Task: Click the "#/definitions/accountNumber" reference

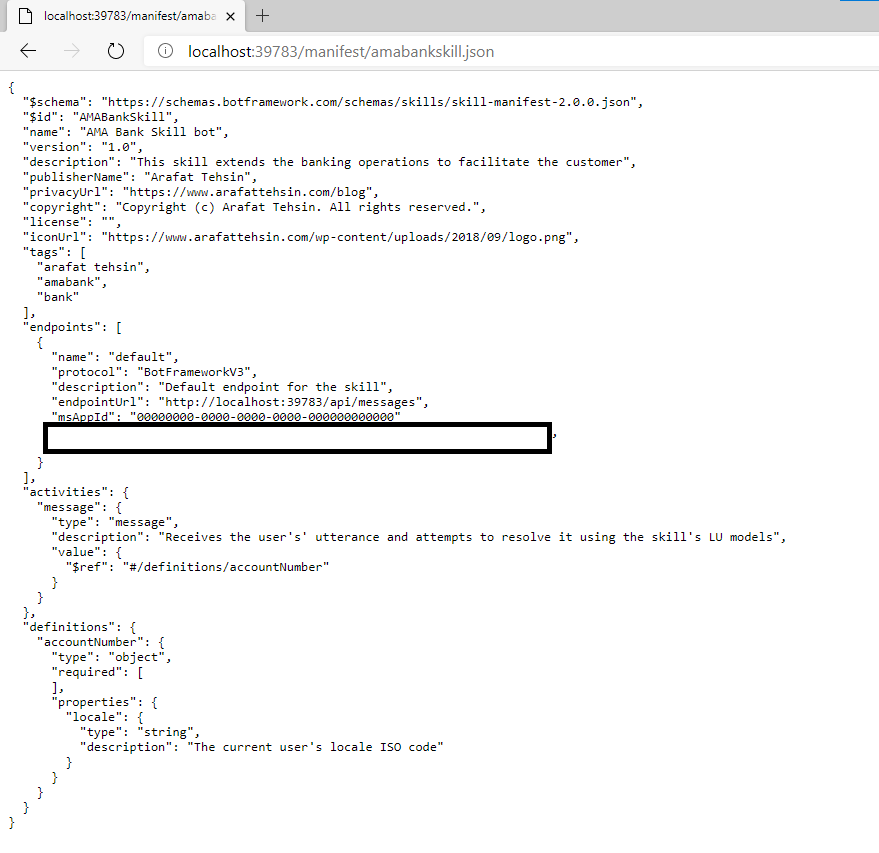Action: 226,567
